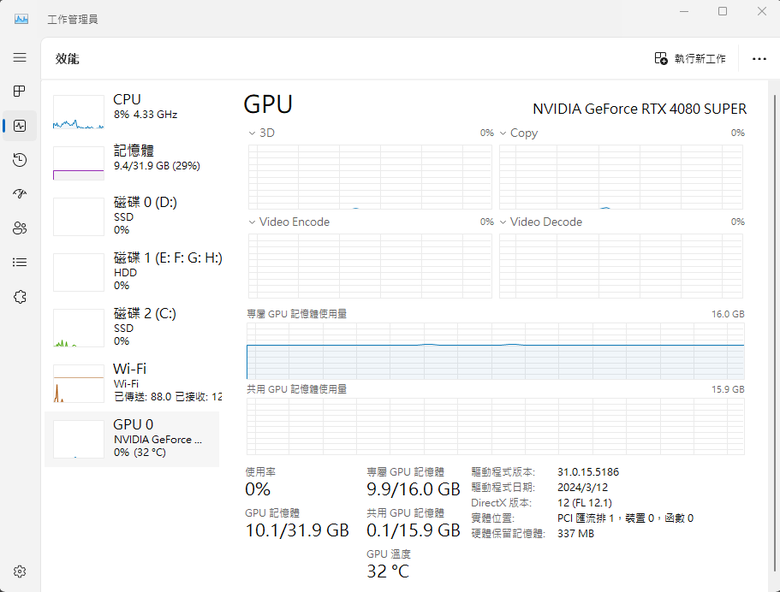Expand the Video Encode engine dropdown
The height and width of the screenshot is (592, 780).
click(252, 222)
